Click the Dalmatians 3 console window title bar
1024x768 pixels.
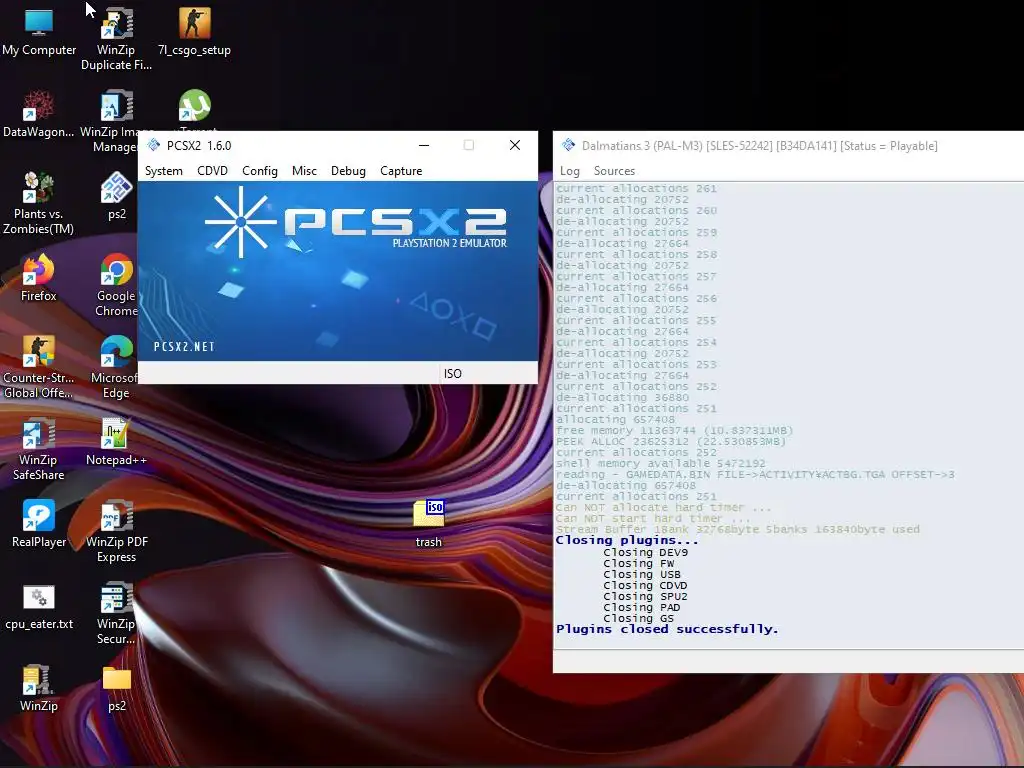point(788,145)
